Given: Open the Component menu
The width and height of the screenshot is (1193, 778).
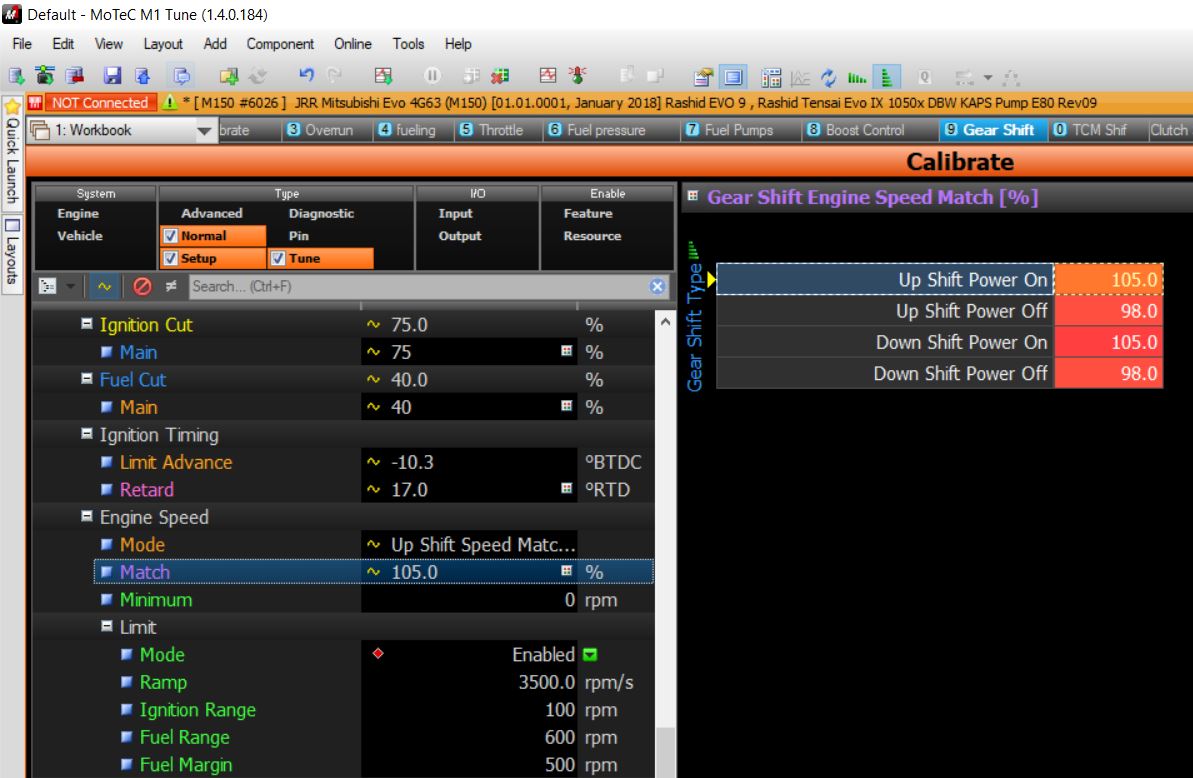Looking at the screenshot, I should tap(280, 44).
